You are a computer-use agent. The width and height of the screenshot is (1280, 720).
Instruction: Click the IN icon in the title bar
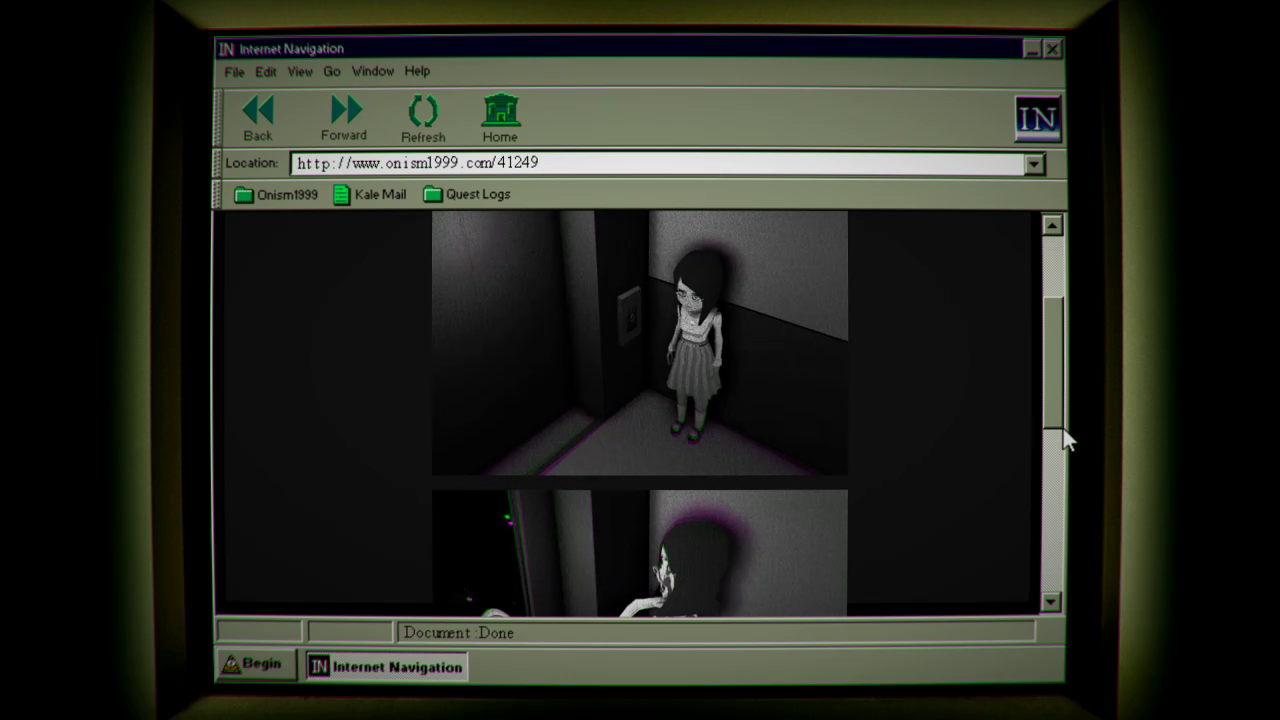227,49
